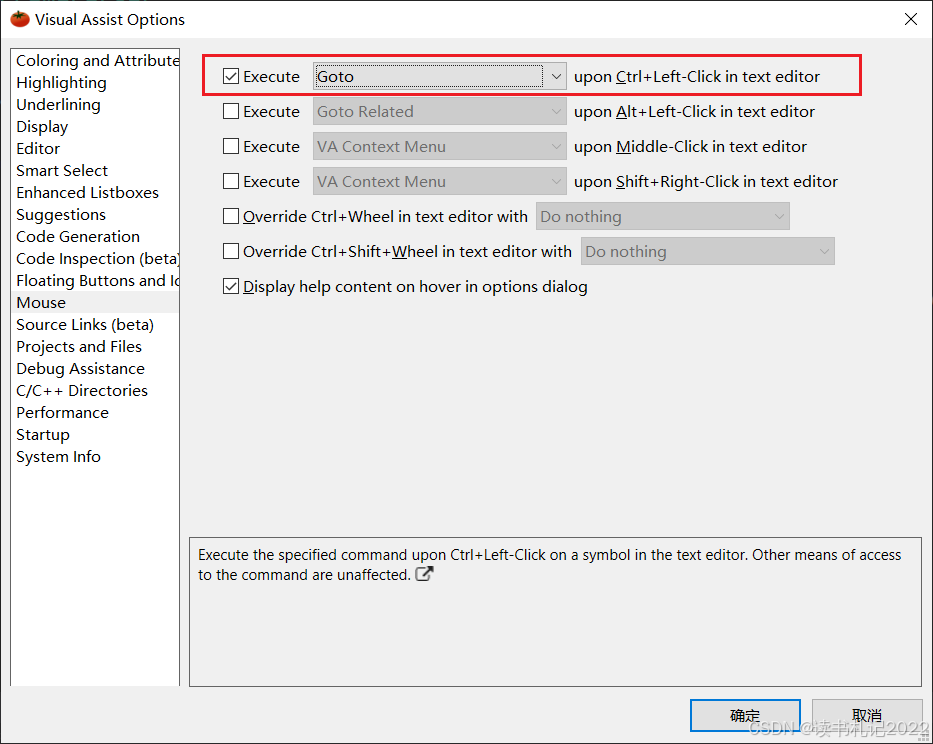The height and width of the screenshot is (744, 933).
Task: Open the Goto Related dropdown
Action: [x=440, y=111]
